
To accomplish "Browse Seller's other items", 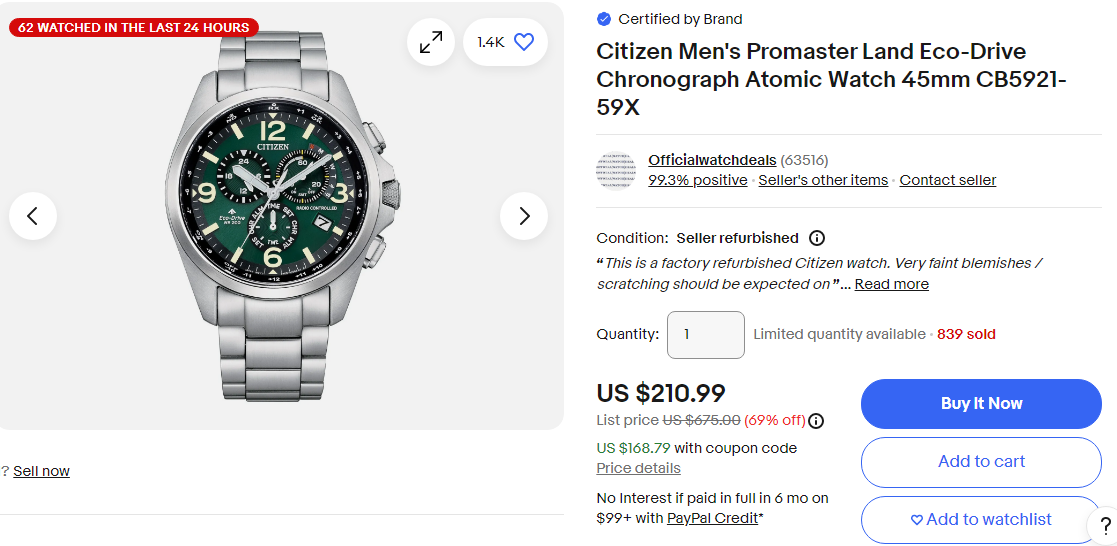I will (x=823, y=180).
